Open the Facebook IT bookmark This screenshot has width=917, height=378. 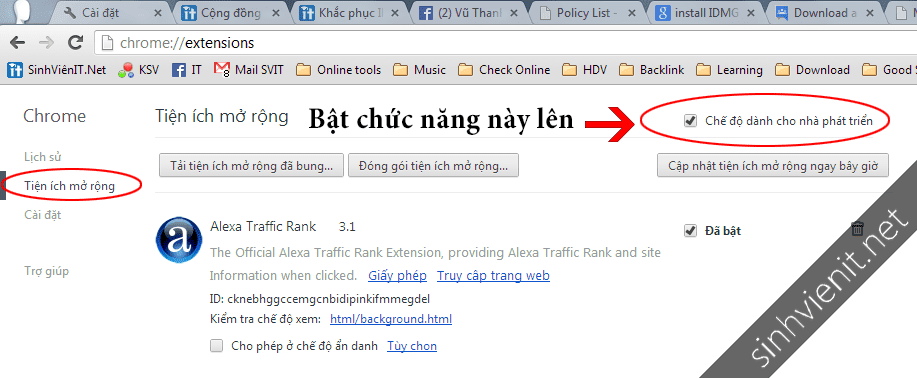pos(187,70)
